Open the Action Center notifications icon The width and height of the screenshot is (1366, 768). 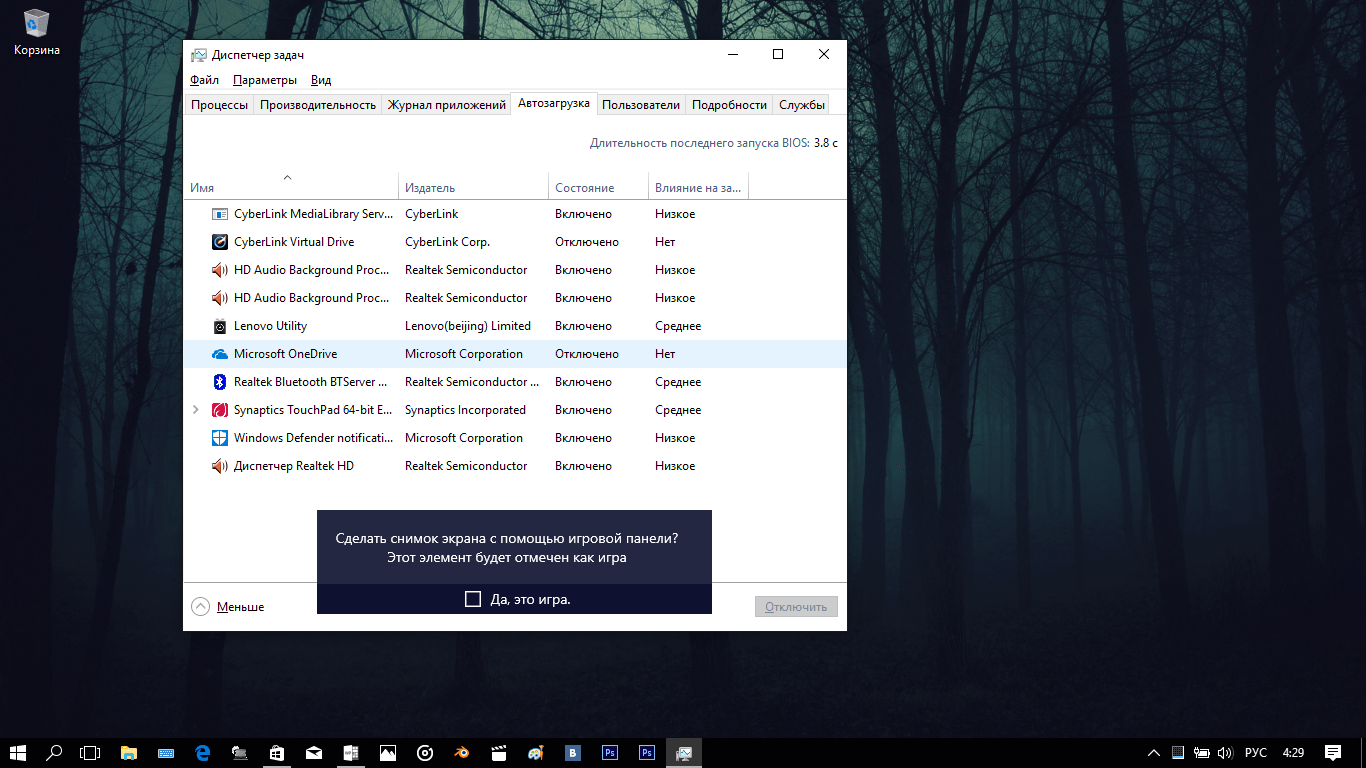click(x=1333, y=753)
